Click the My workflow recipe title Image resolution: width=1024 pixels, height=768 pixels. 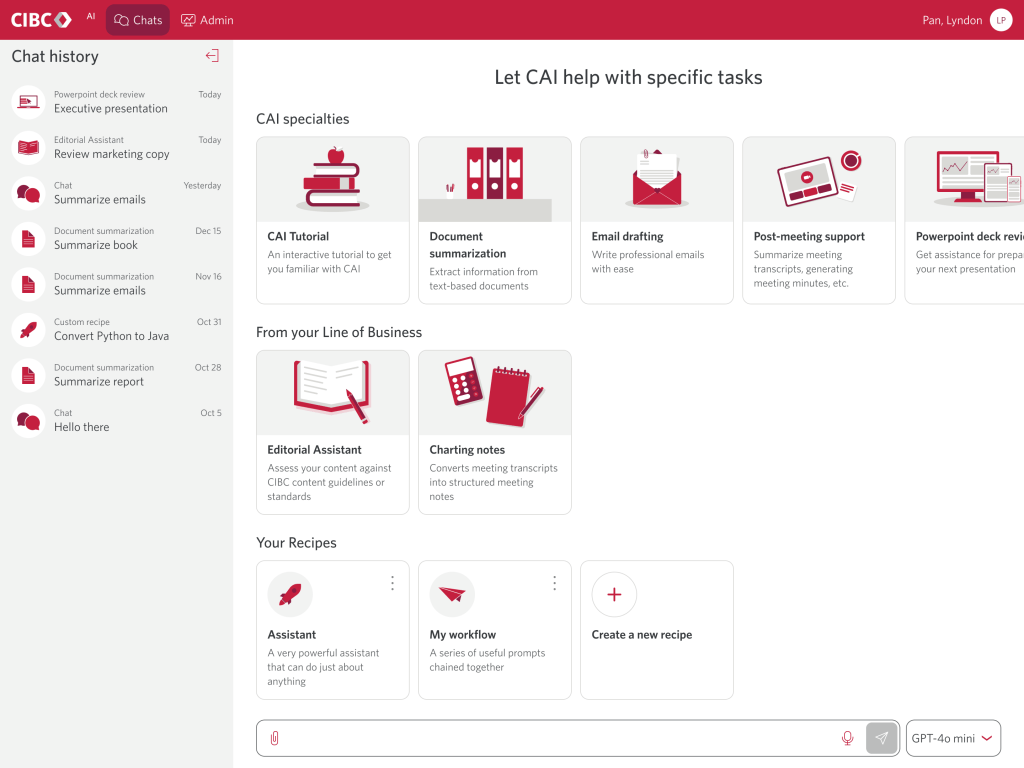point(462,635)
